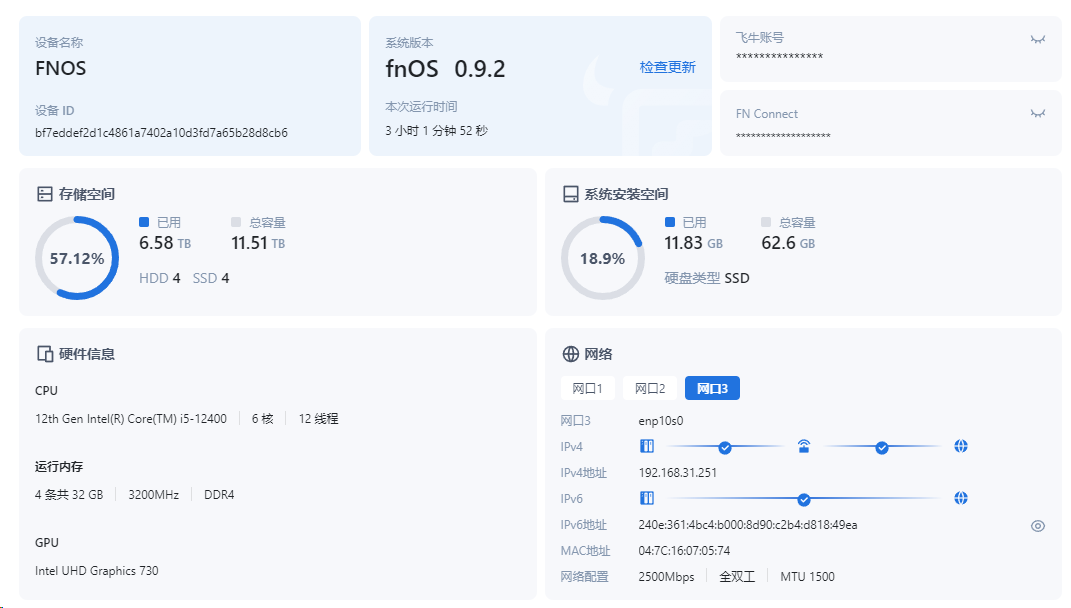Viewport: 1071px width, 608px height.
Task: Switch to the 网口1 network tab
Action: point(588,388)
